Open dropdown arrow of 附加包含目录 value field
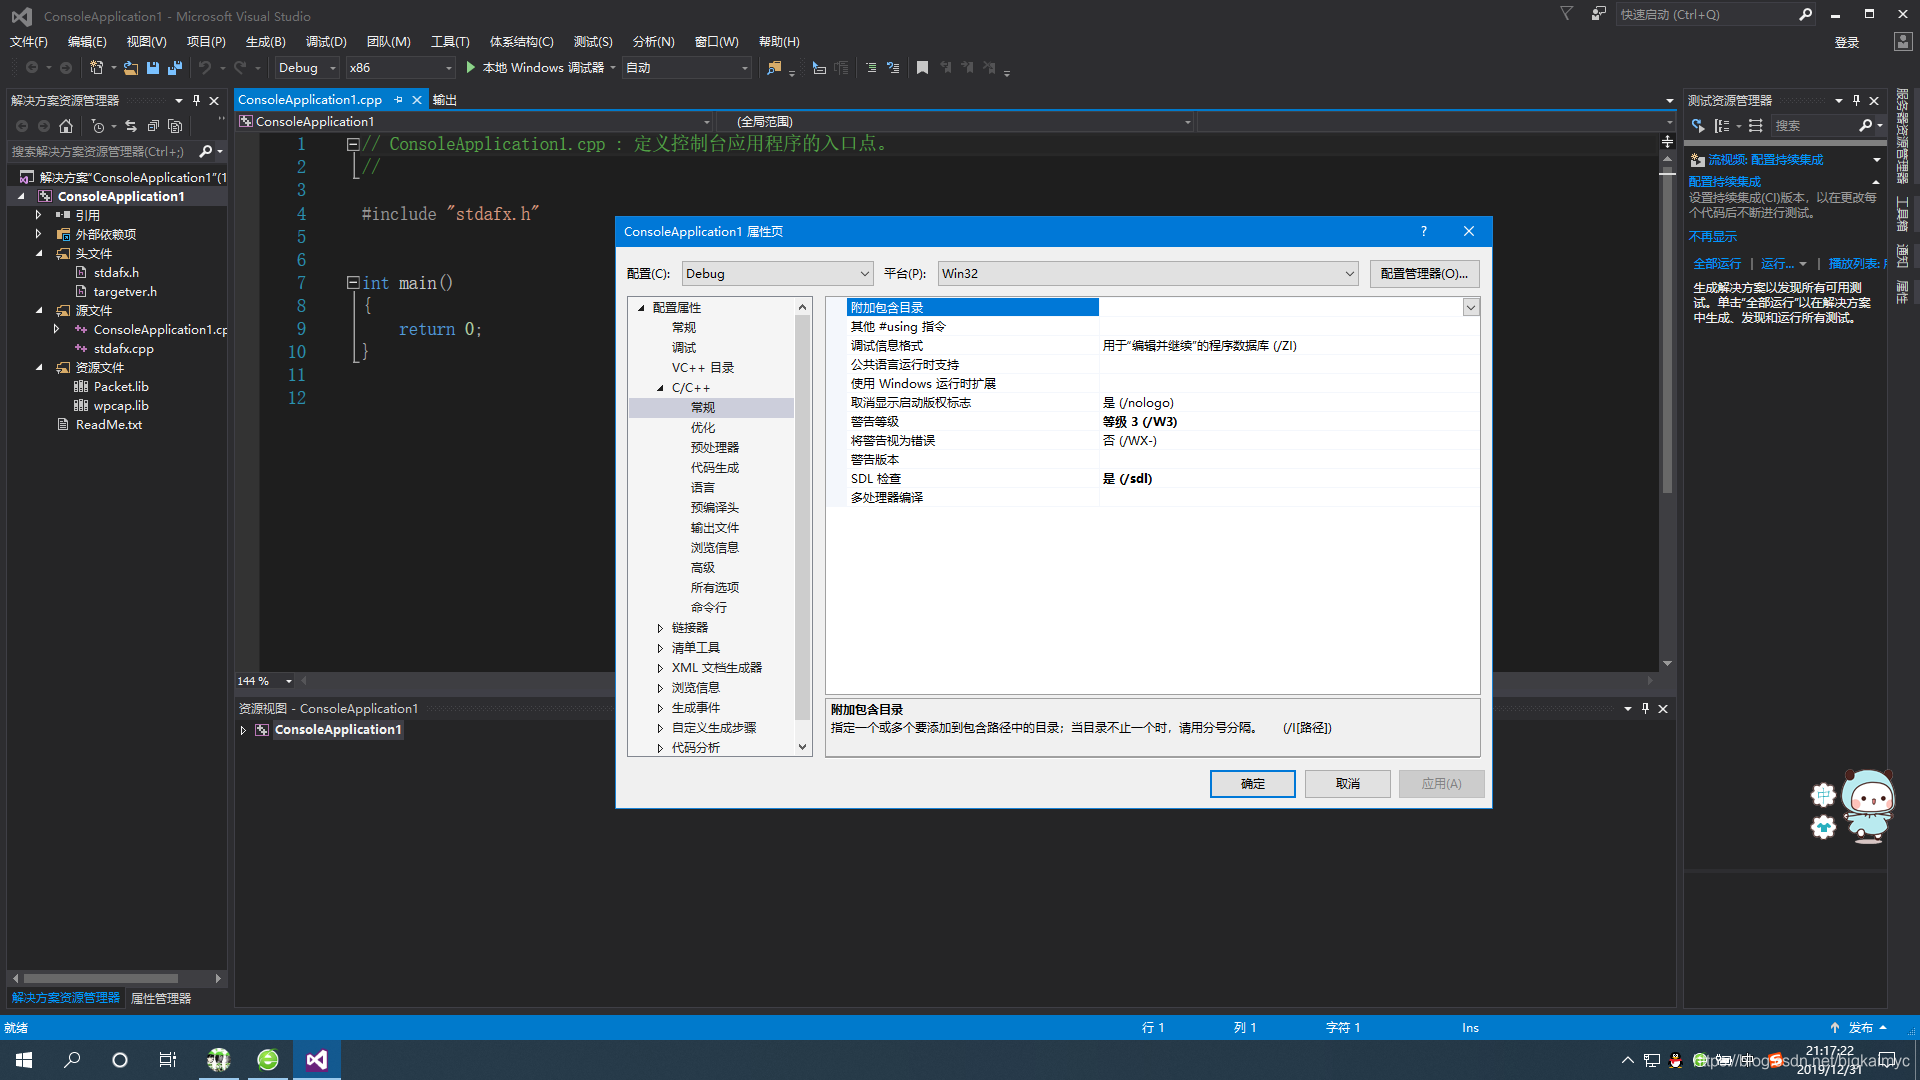Viewport: 1920px width, 1080px height. click(x=1471, y=308)
